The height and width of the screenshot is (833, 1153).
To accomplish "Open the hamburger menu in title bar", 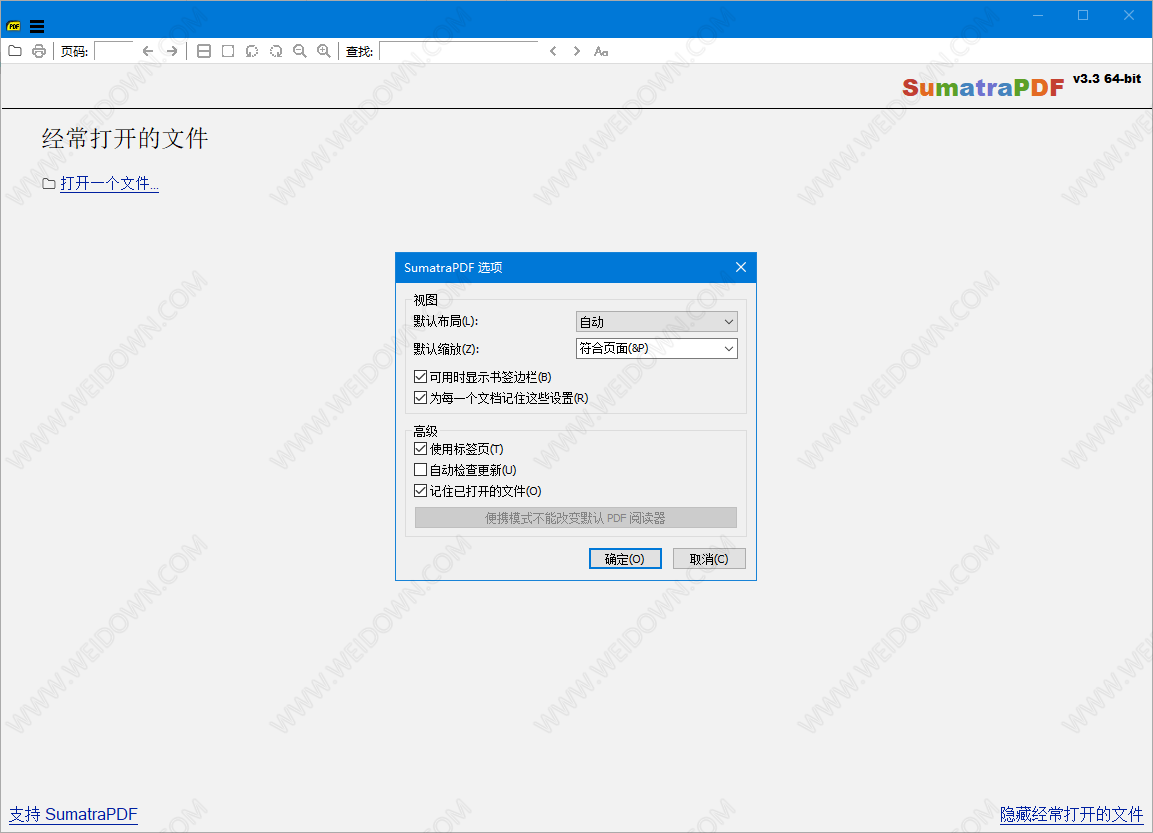I will [37, 26].
